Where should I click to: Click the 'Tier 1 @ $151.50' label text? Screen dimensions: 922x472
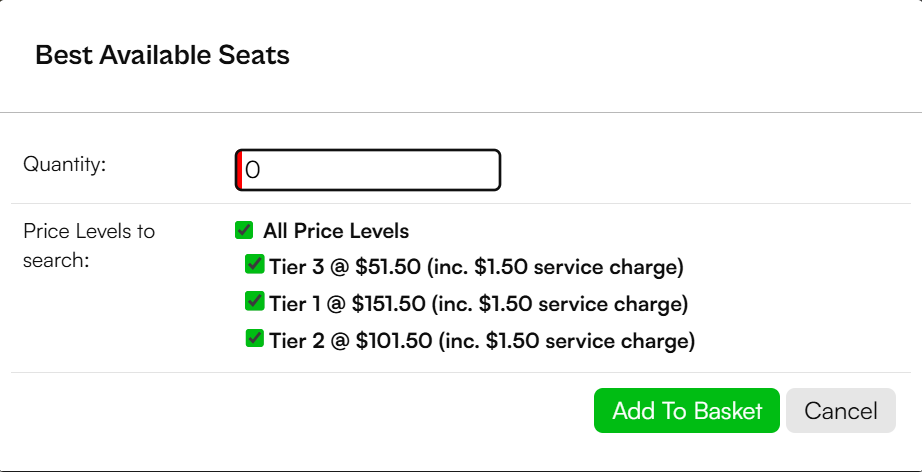pos(347,304)
